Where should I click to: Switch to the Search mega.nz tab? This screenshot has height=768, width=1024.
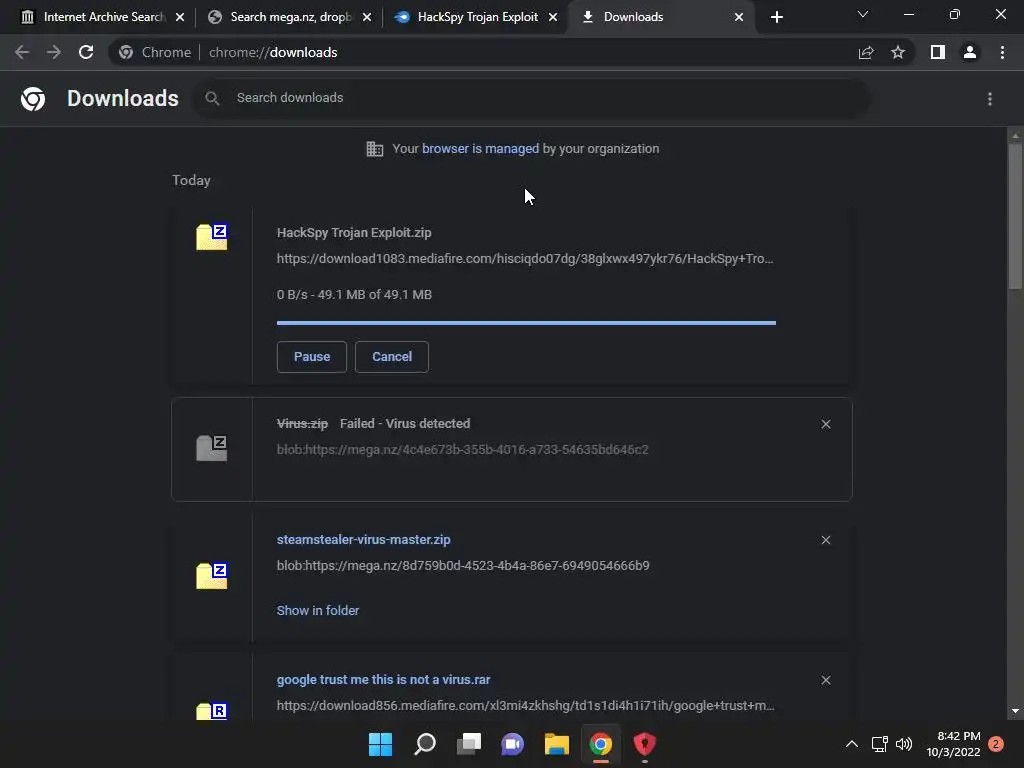289,17
